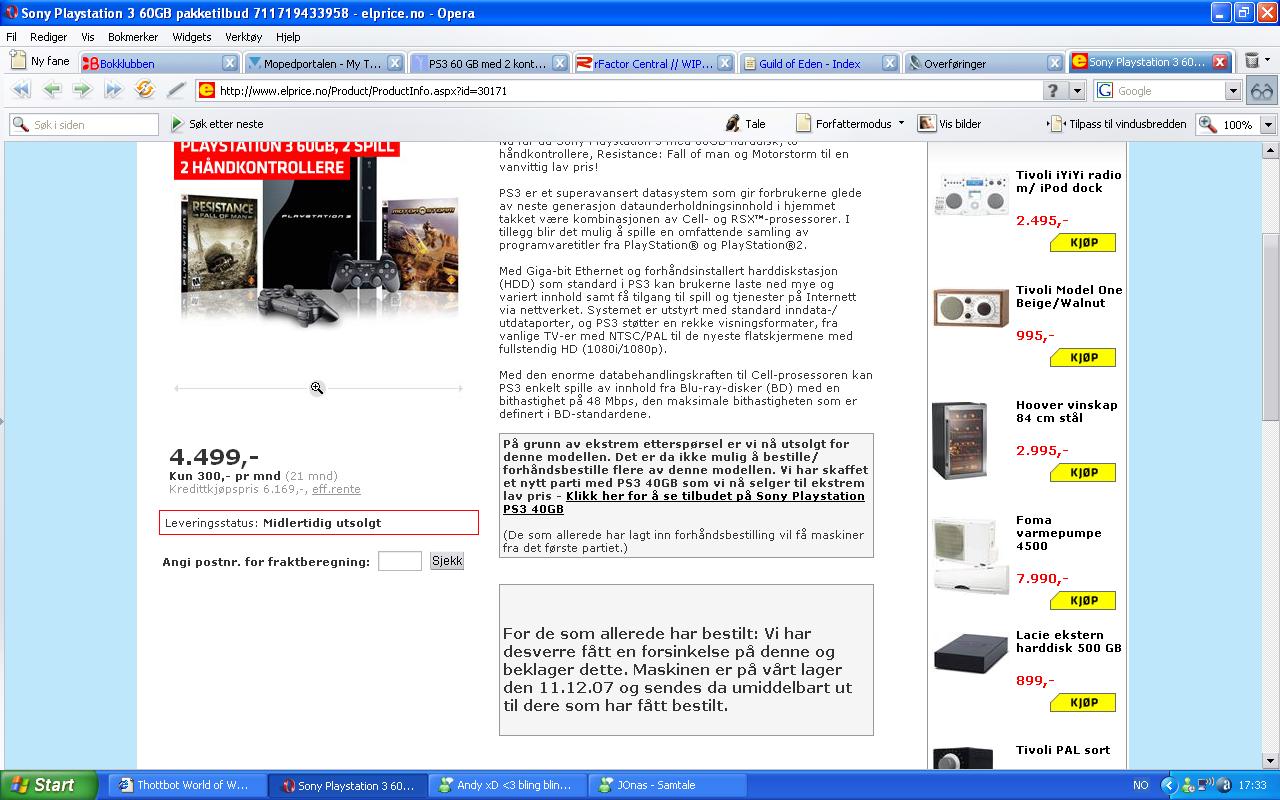Switch to the Overføringer tab
Screen dimensions: 1280x800
[984, 63]
